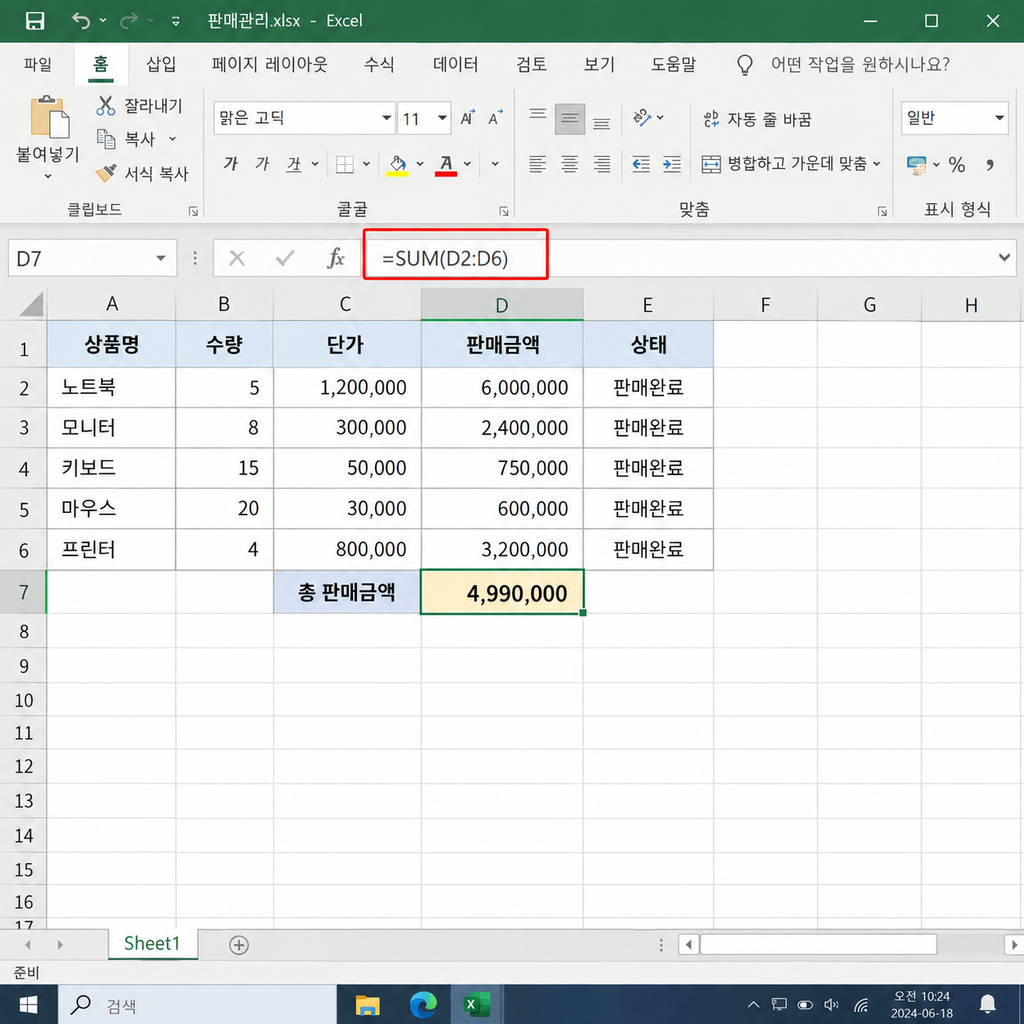This screenshot has width=1024, height=1024.
Task: Open the 삽입 ribbon tab
Action: (161, 64)
